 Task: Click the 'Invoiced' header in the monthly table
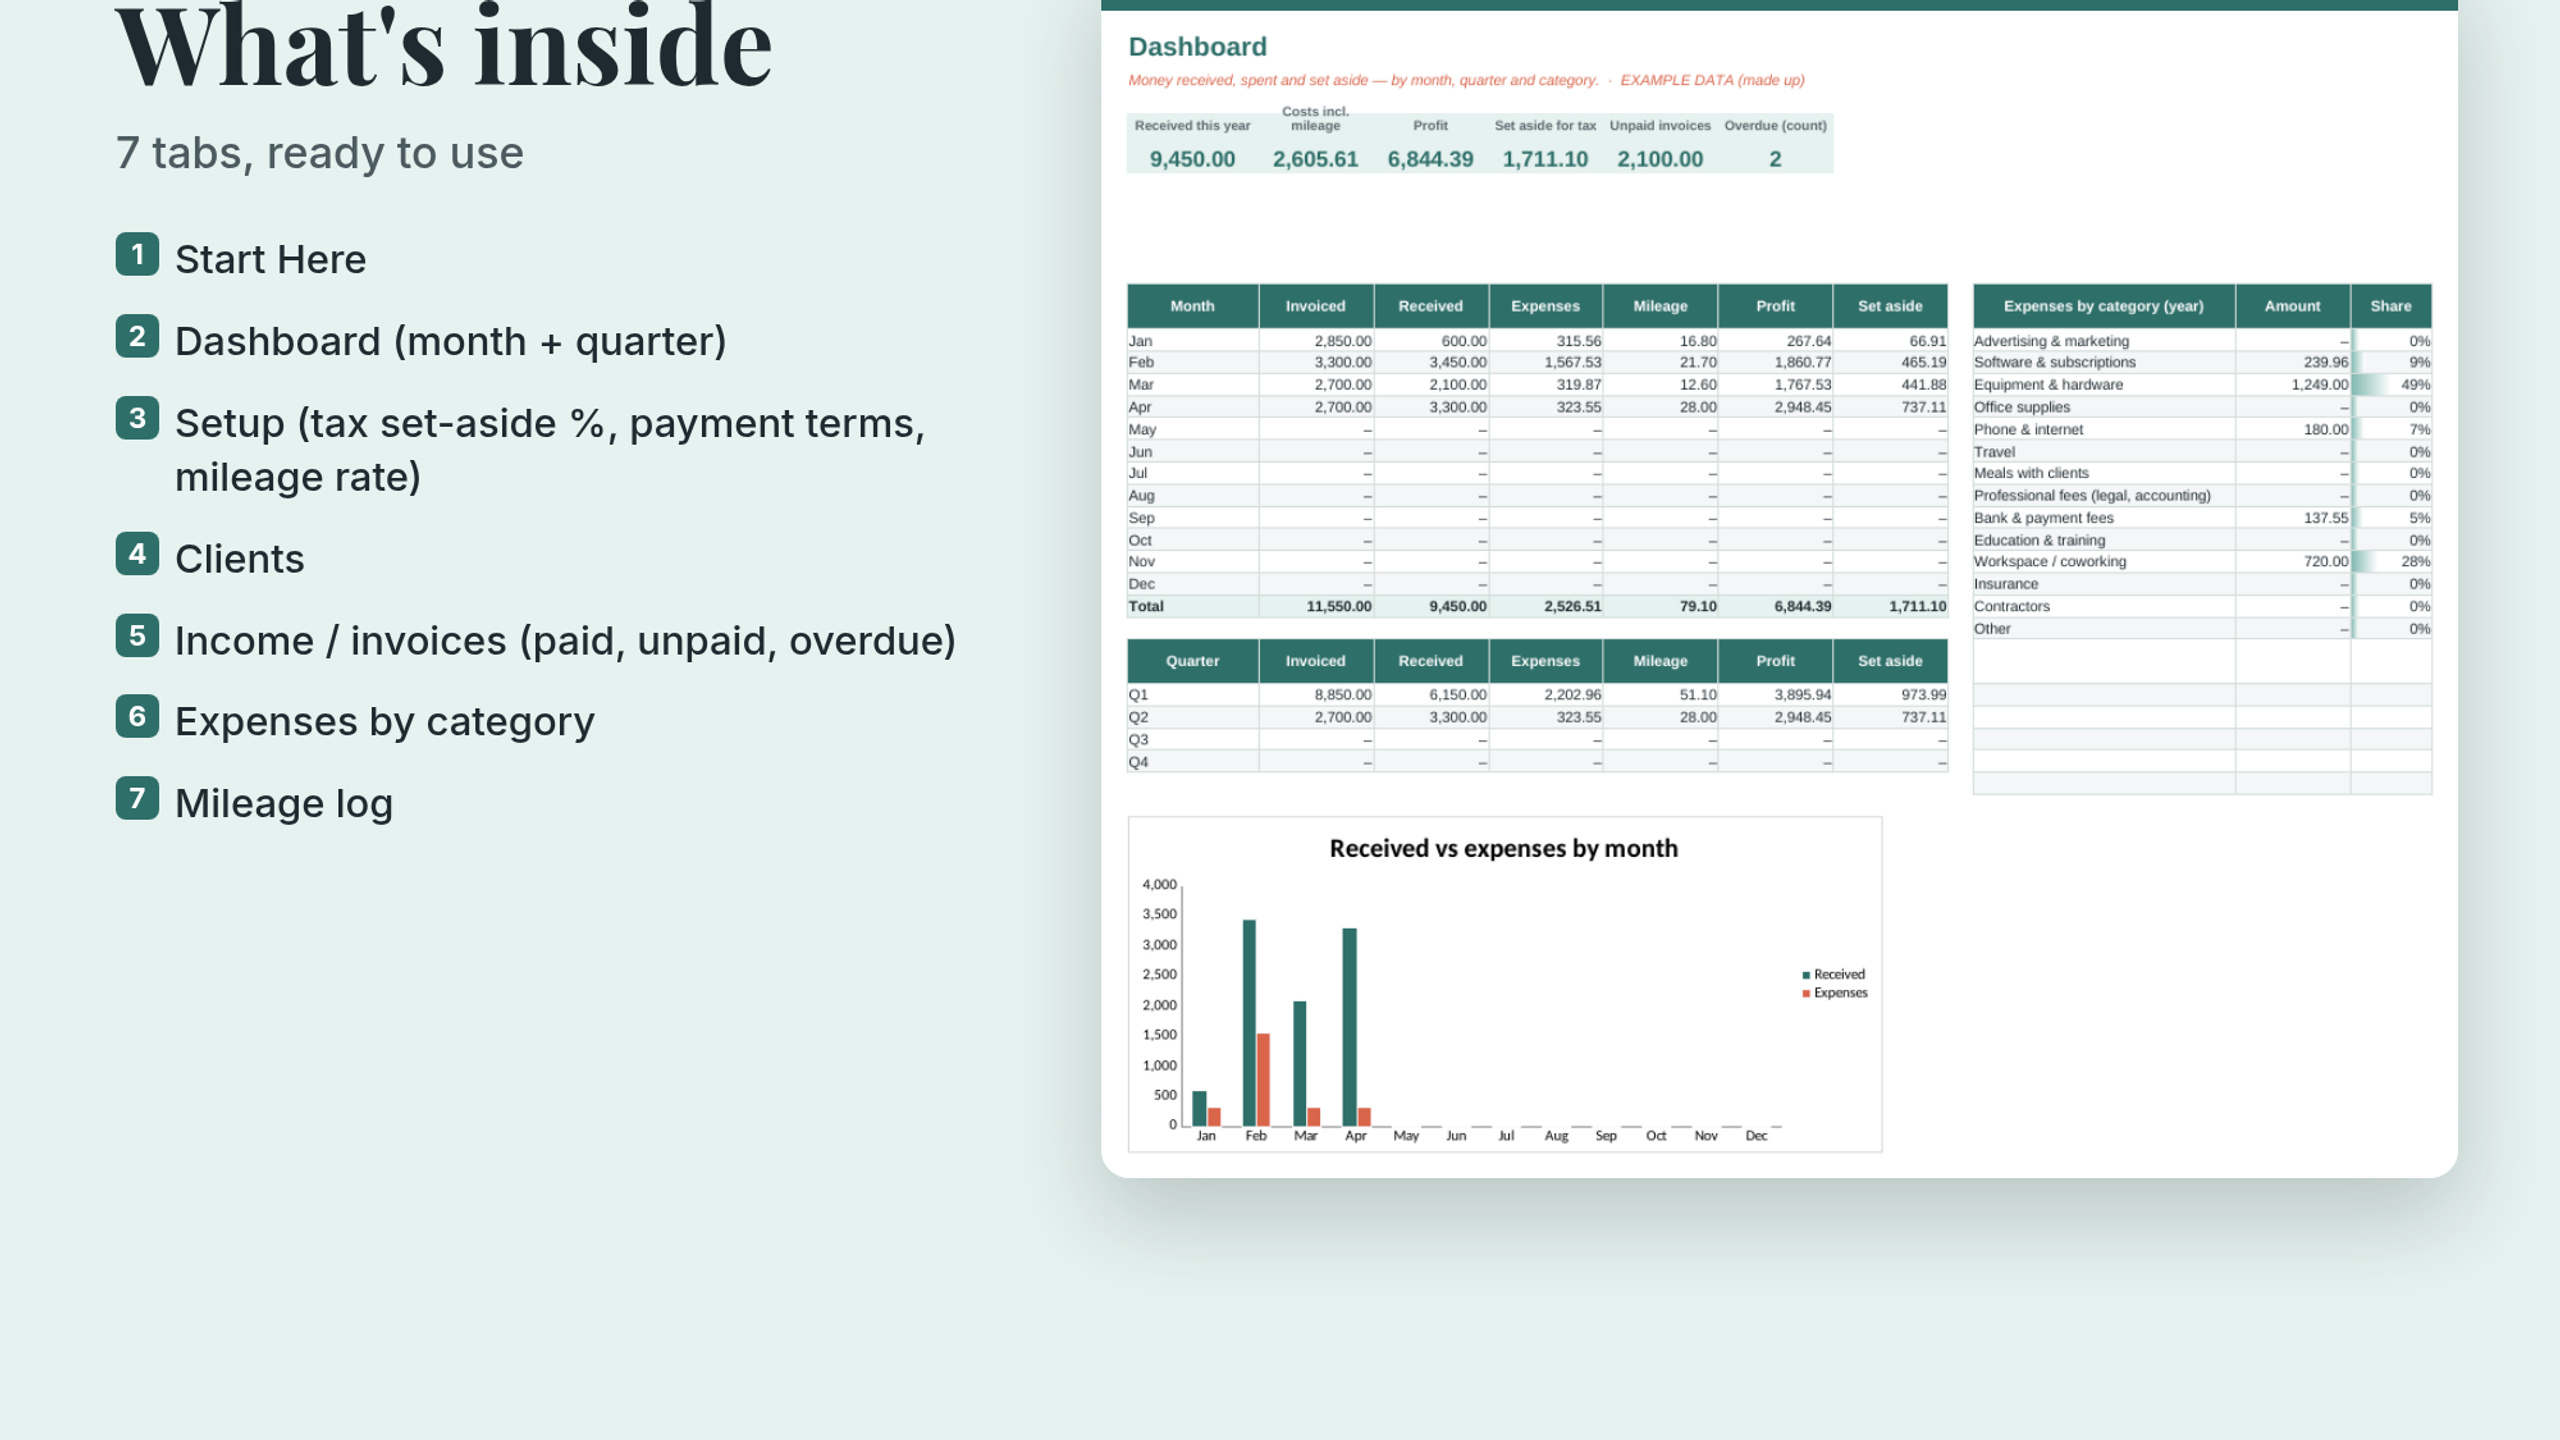coord(1316,306)
